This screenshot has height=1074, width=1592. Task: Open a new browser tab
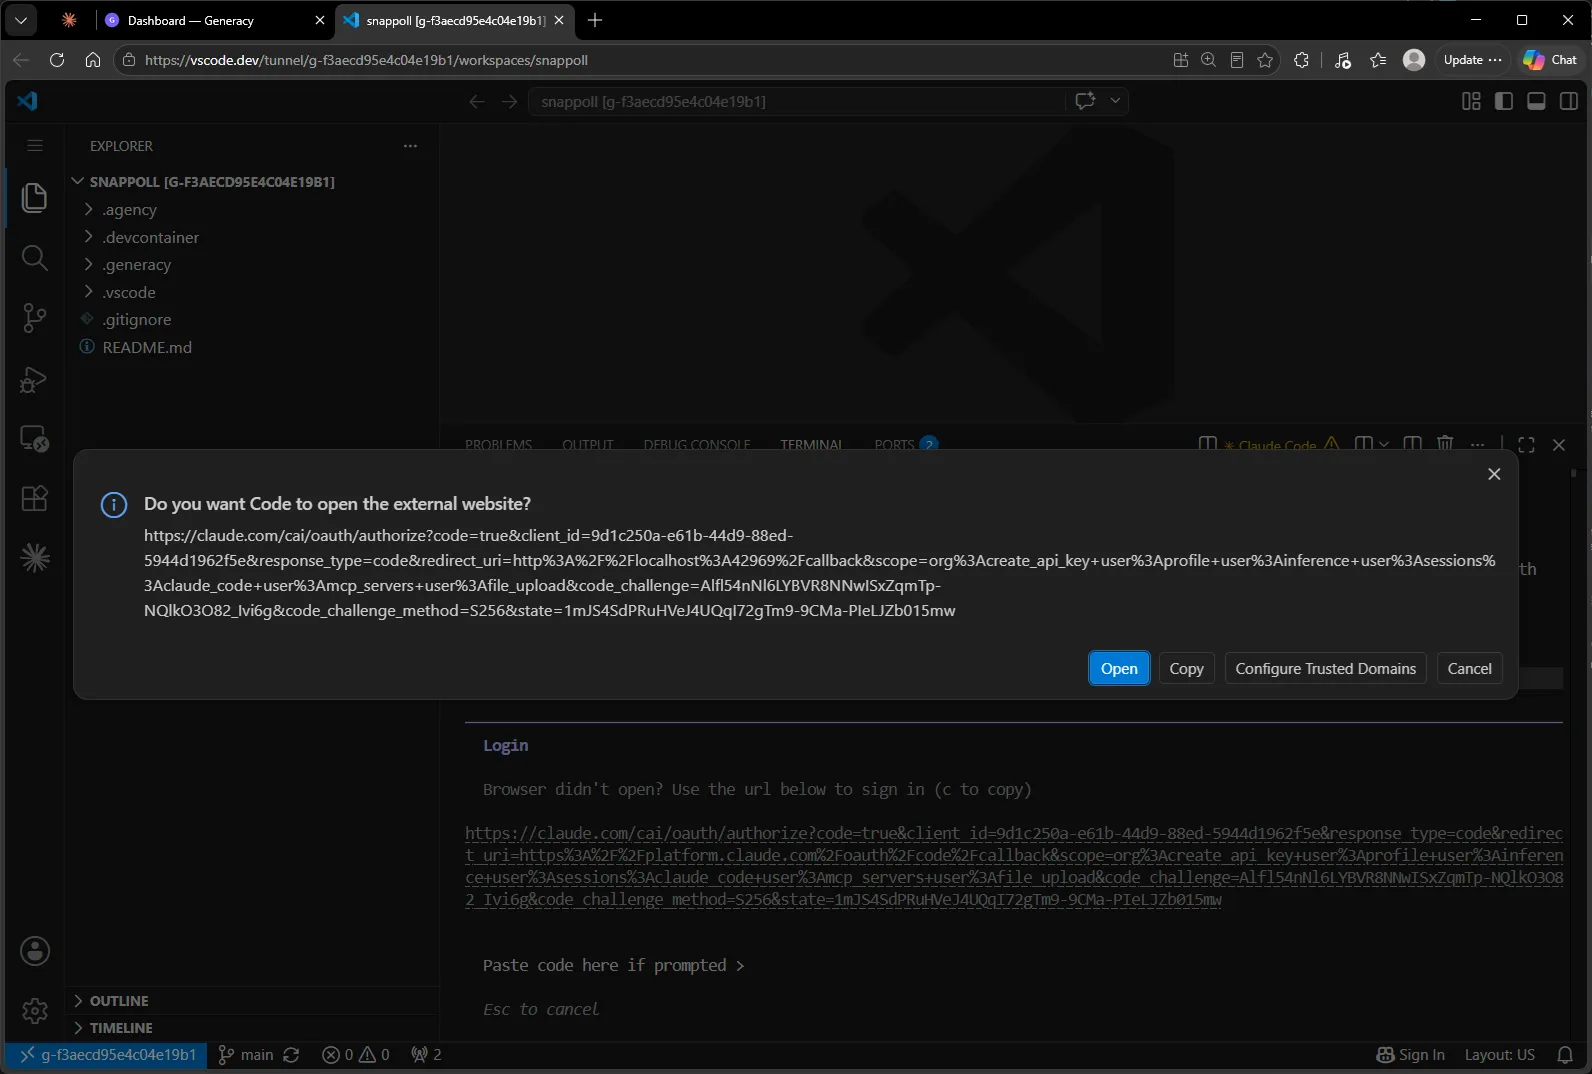tap(595, 20)
